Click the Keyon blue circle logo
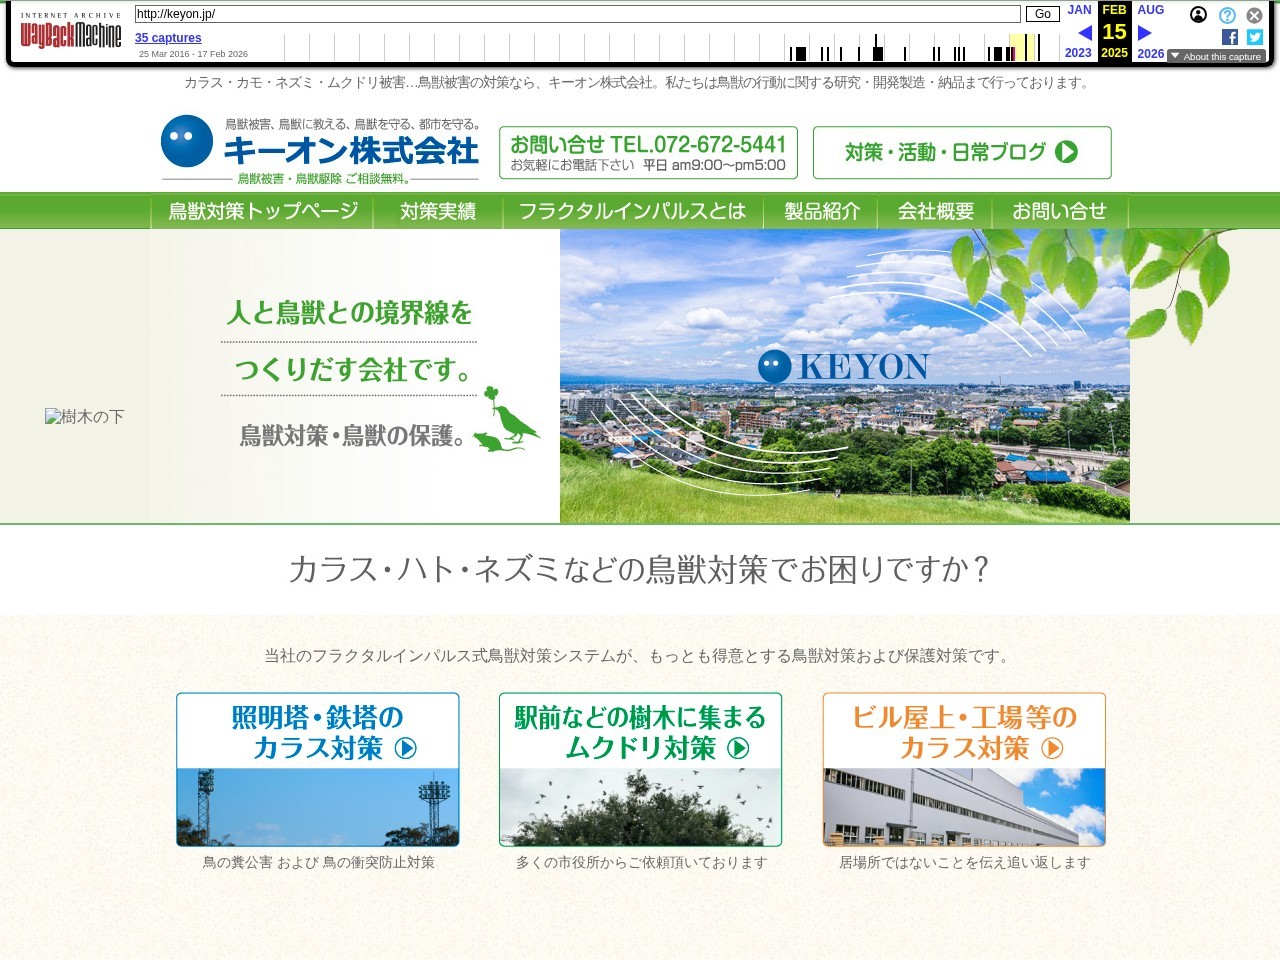 coord(187,141)
